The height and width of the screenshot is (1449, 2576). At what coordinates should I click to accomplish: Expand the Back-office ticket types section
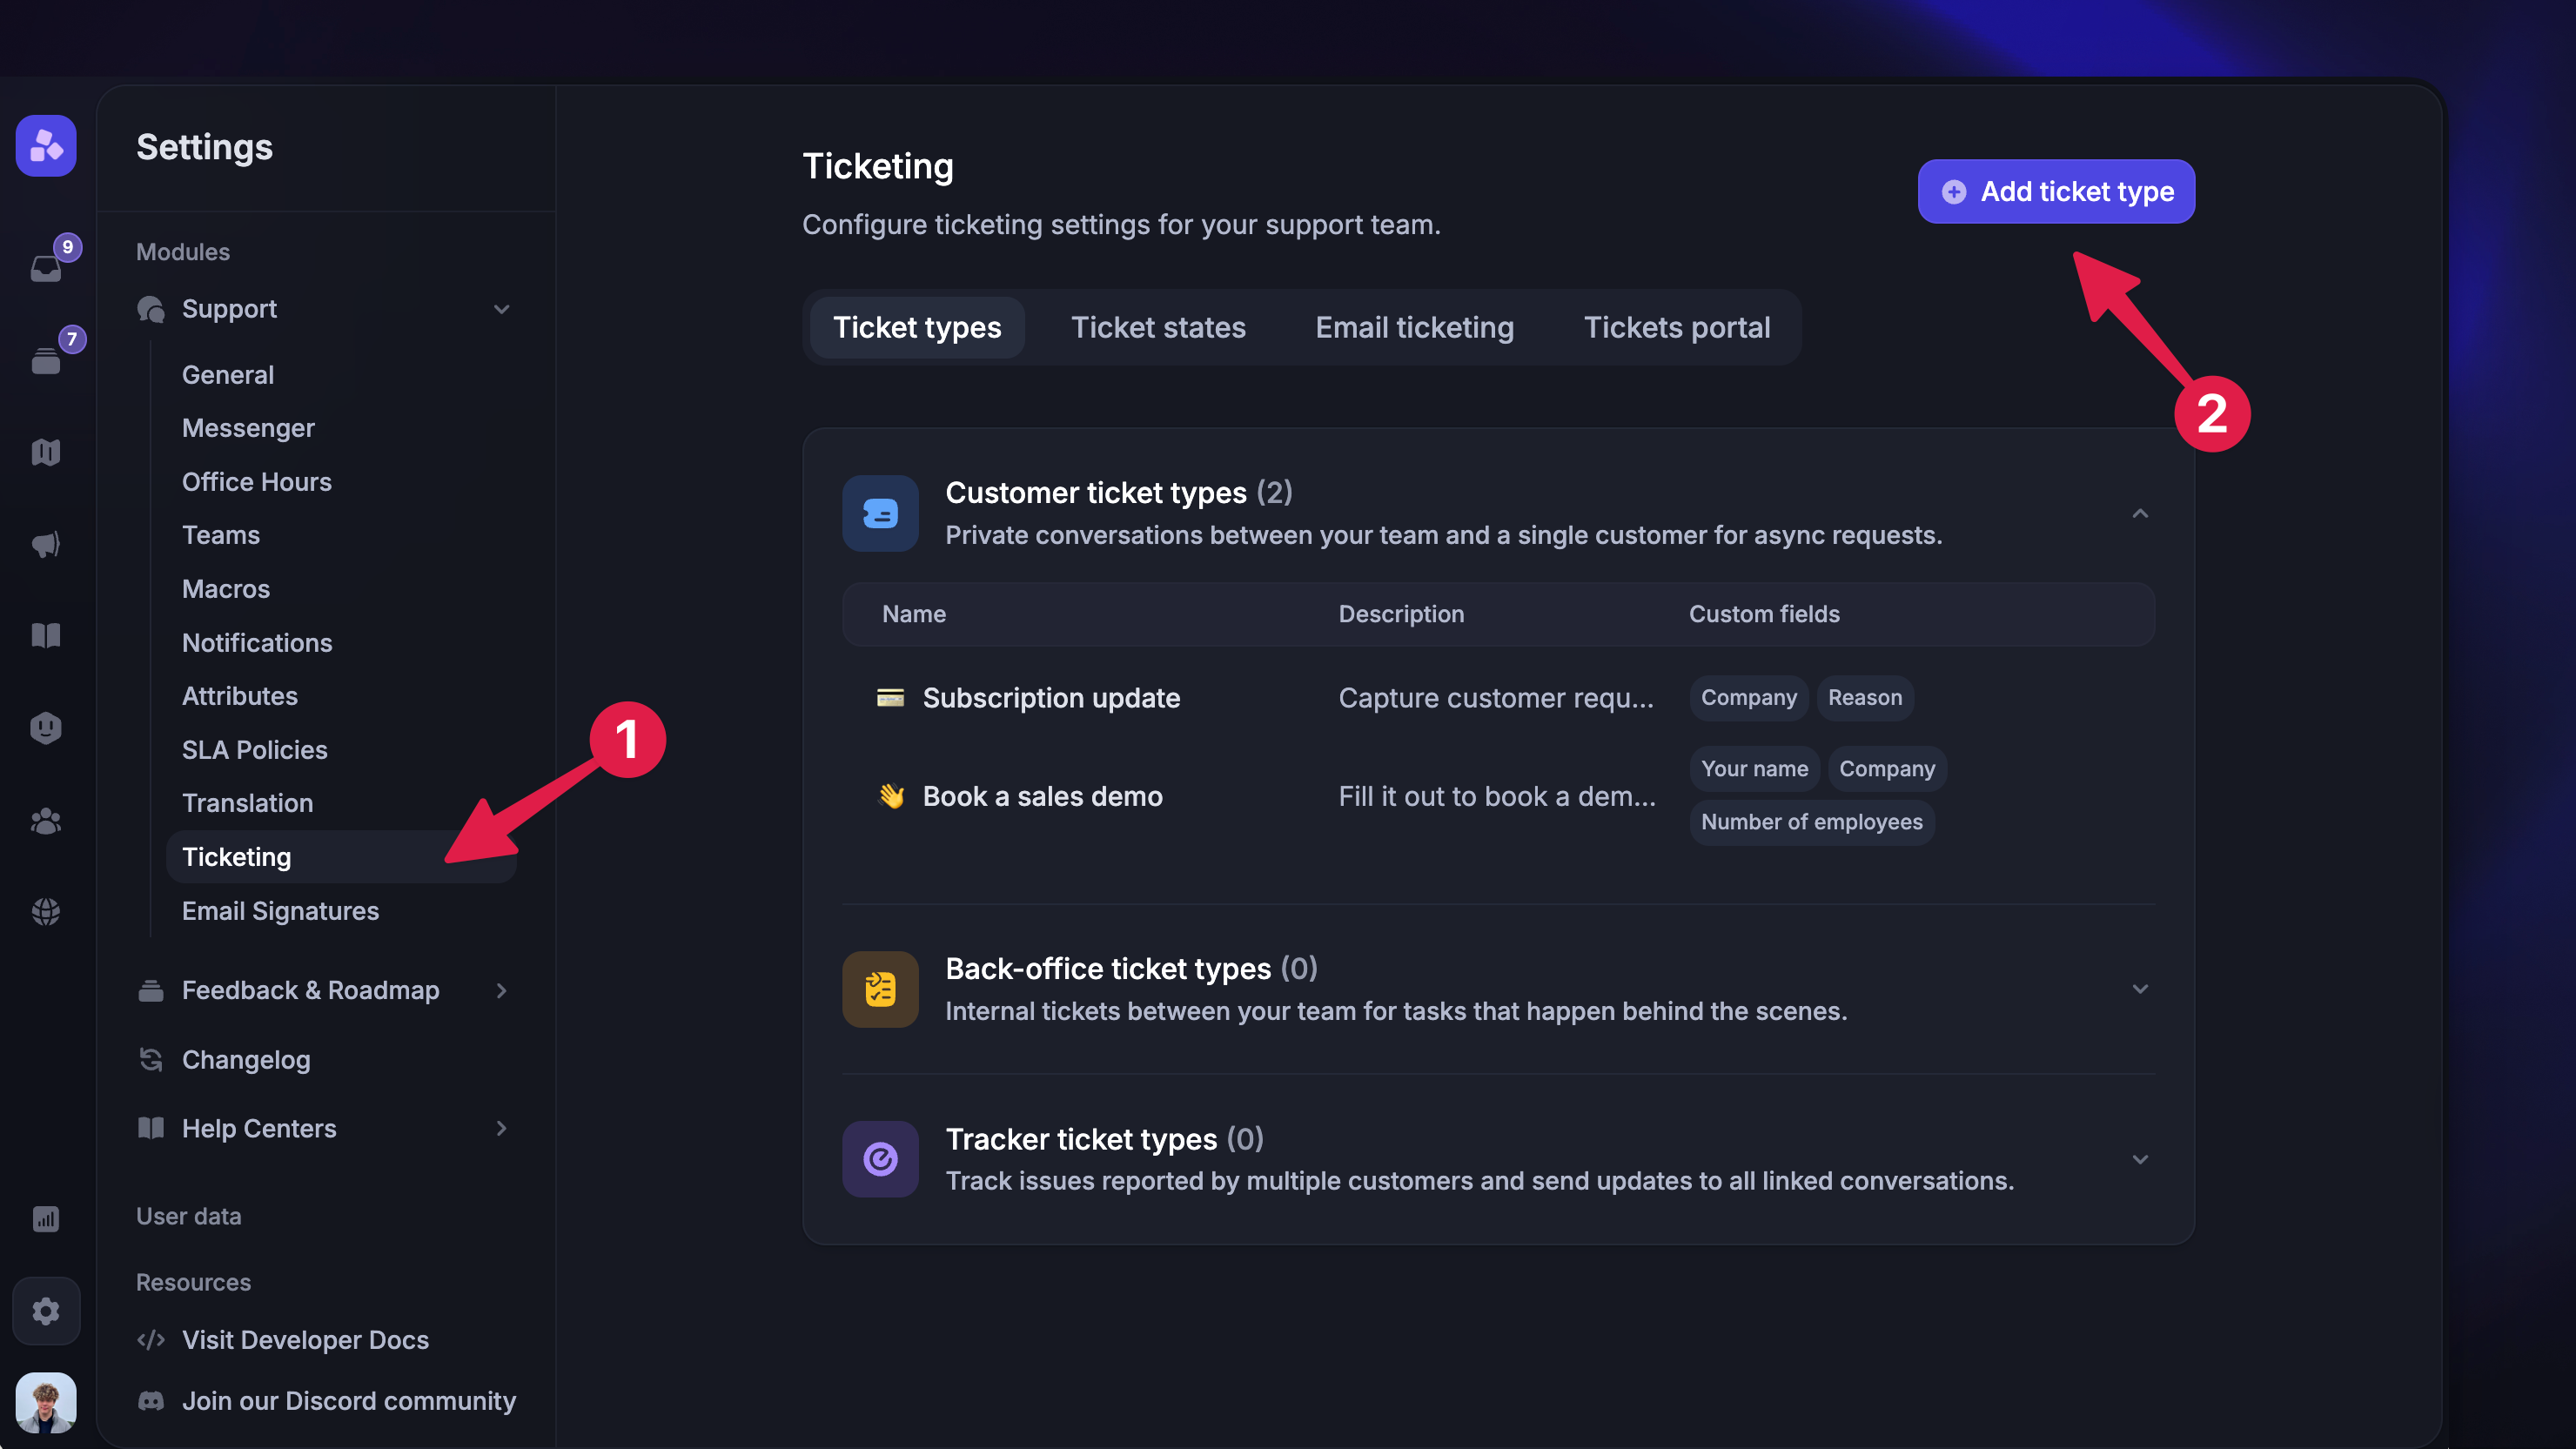pos(2139,989)
